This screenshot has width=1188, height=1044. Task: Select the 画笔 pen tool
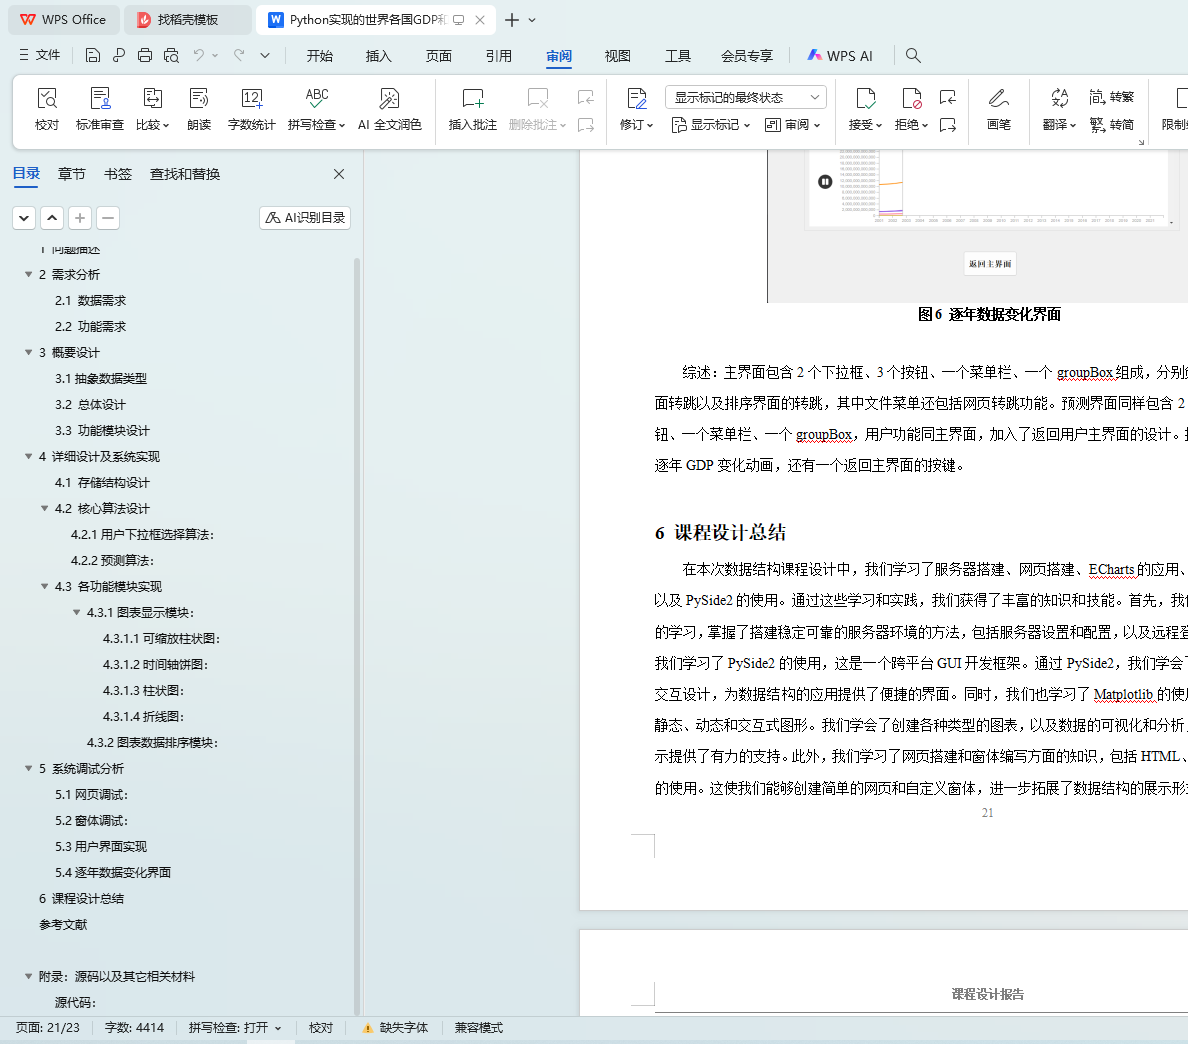click(999, 109)
